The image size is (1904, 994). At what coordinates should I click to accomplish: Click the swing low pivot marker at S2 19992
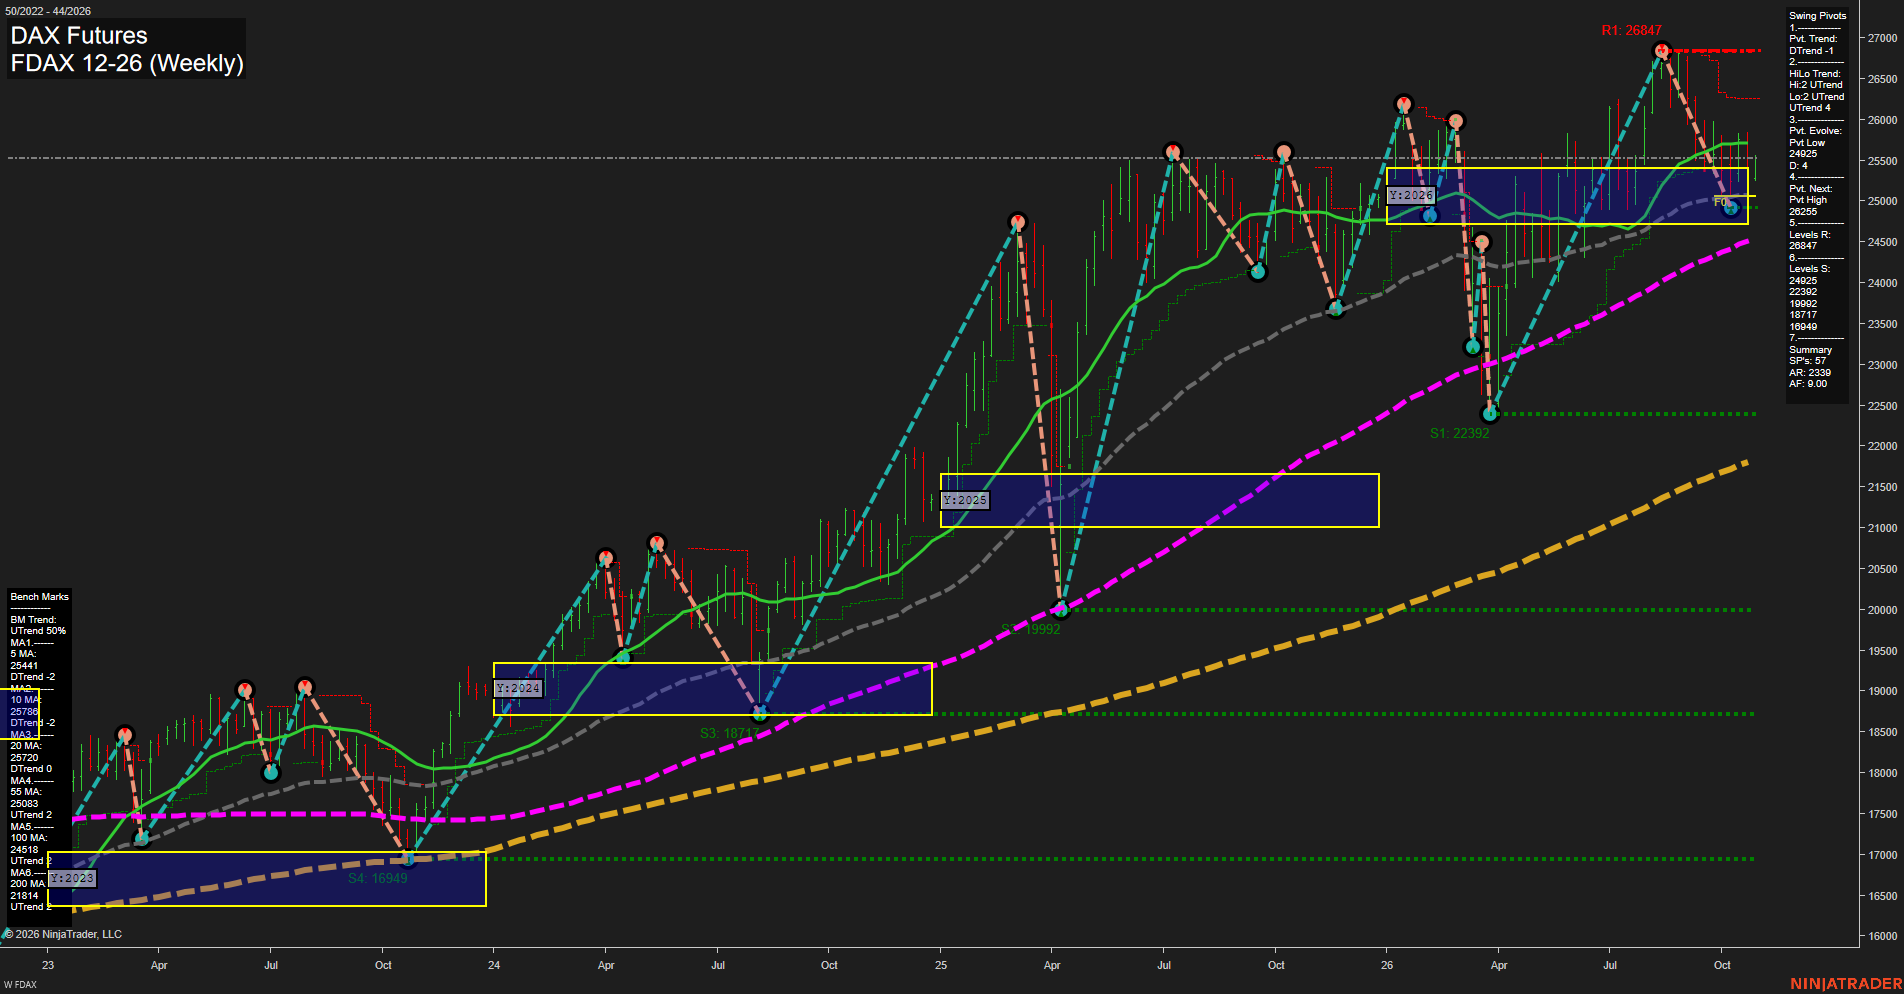1061,610
